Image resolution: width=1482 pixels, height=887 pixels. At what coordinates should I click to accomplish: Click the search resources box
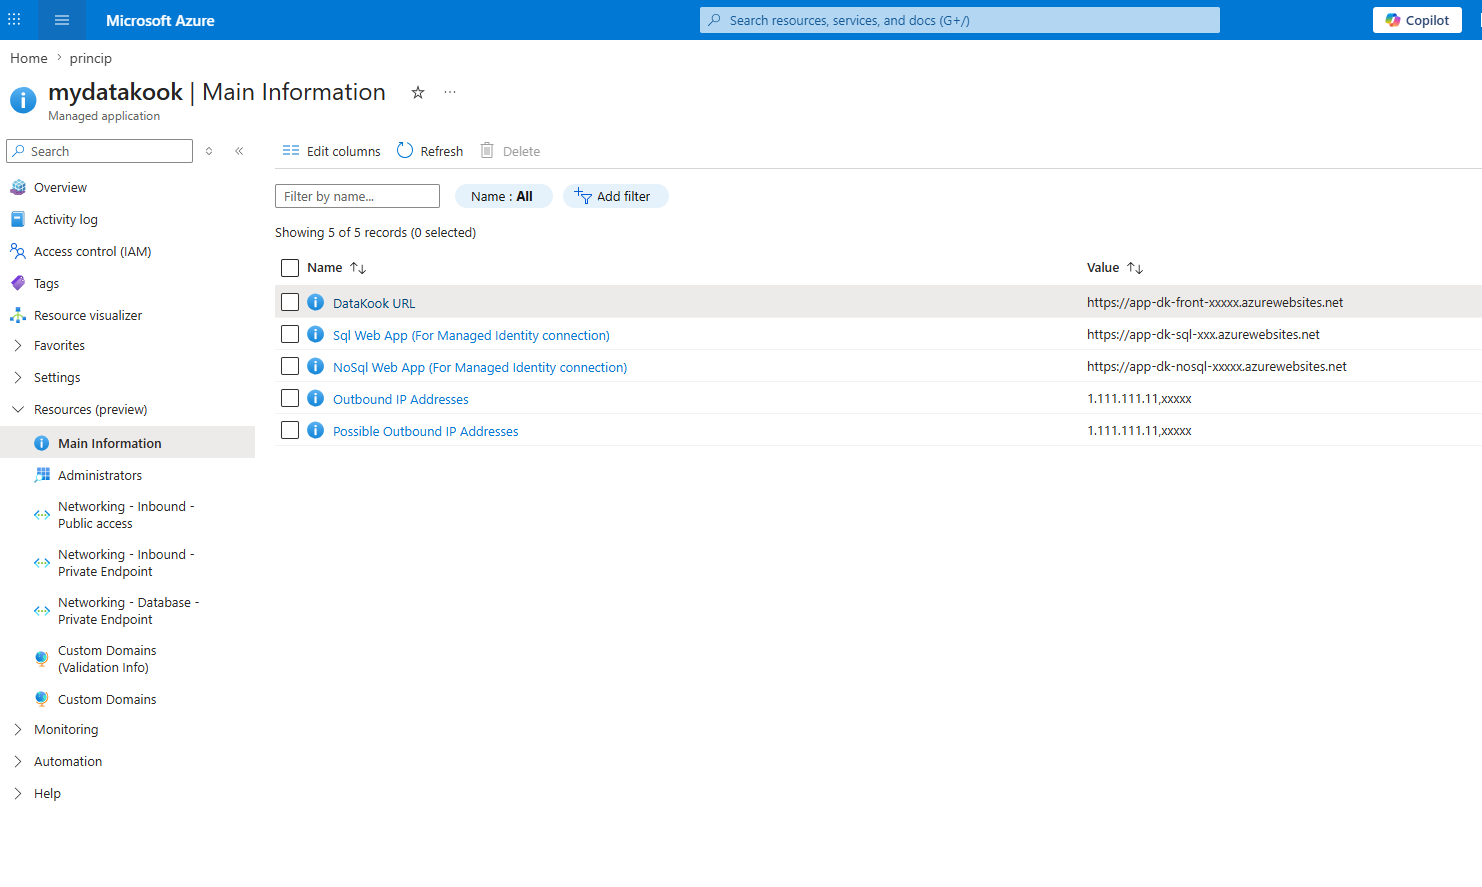960,20
